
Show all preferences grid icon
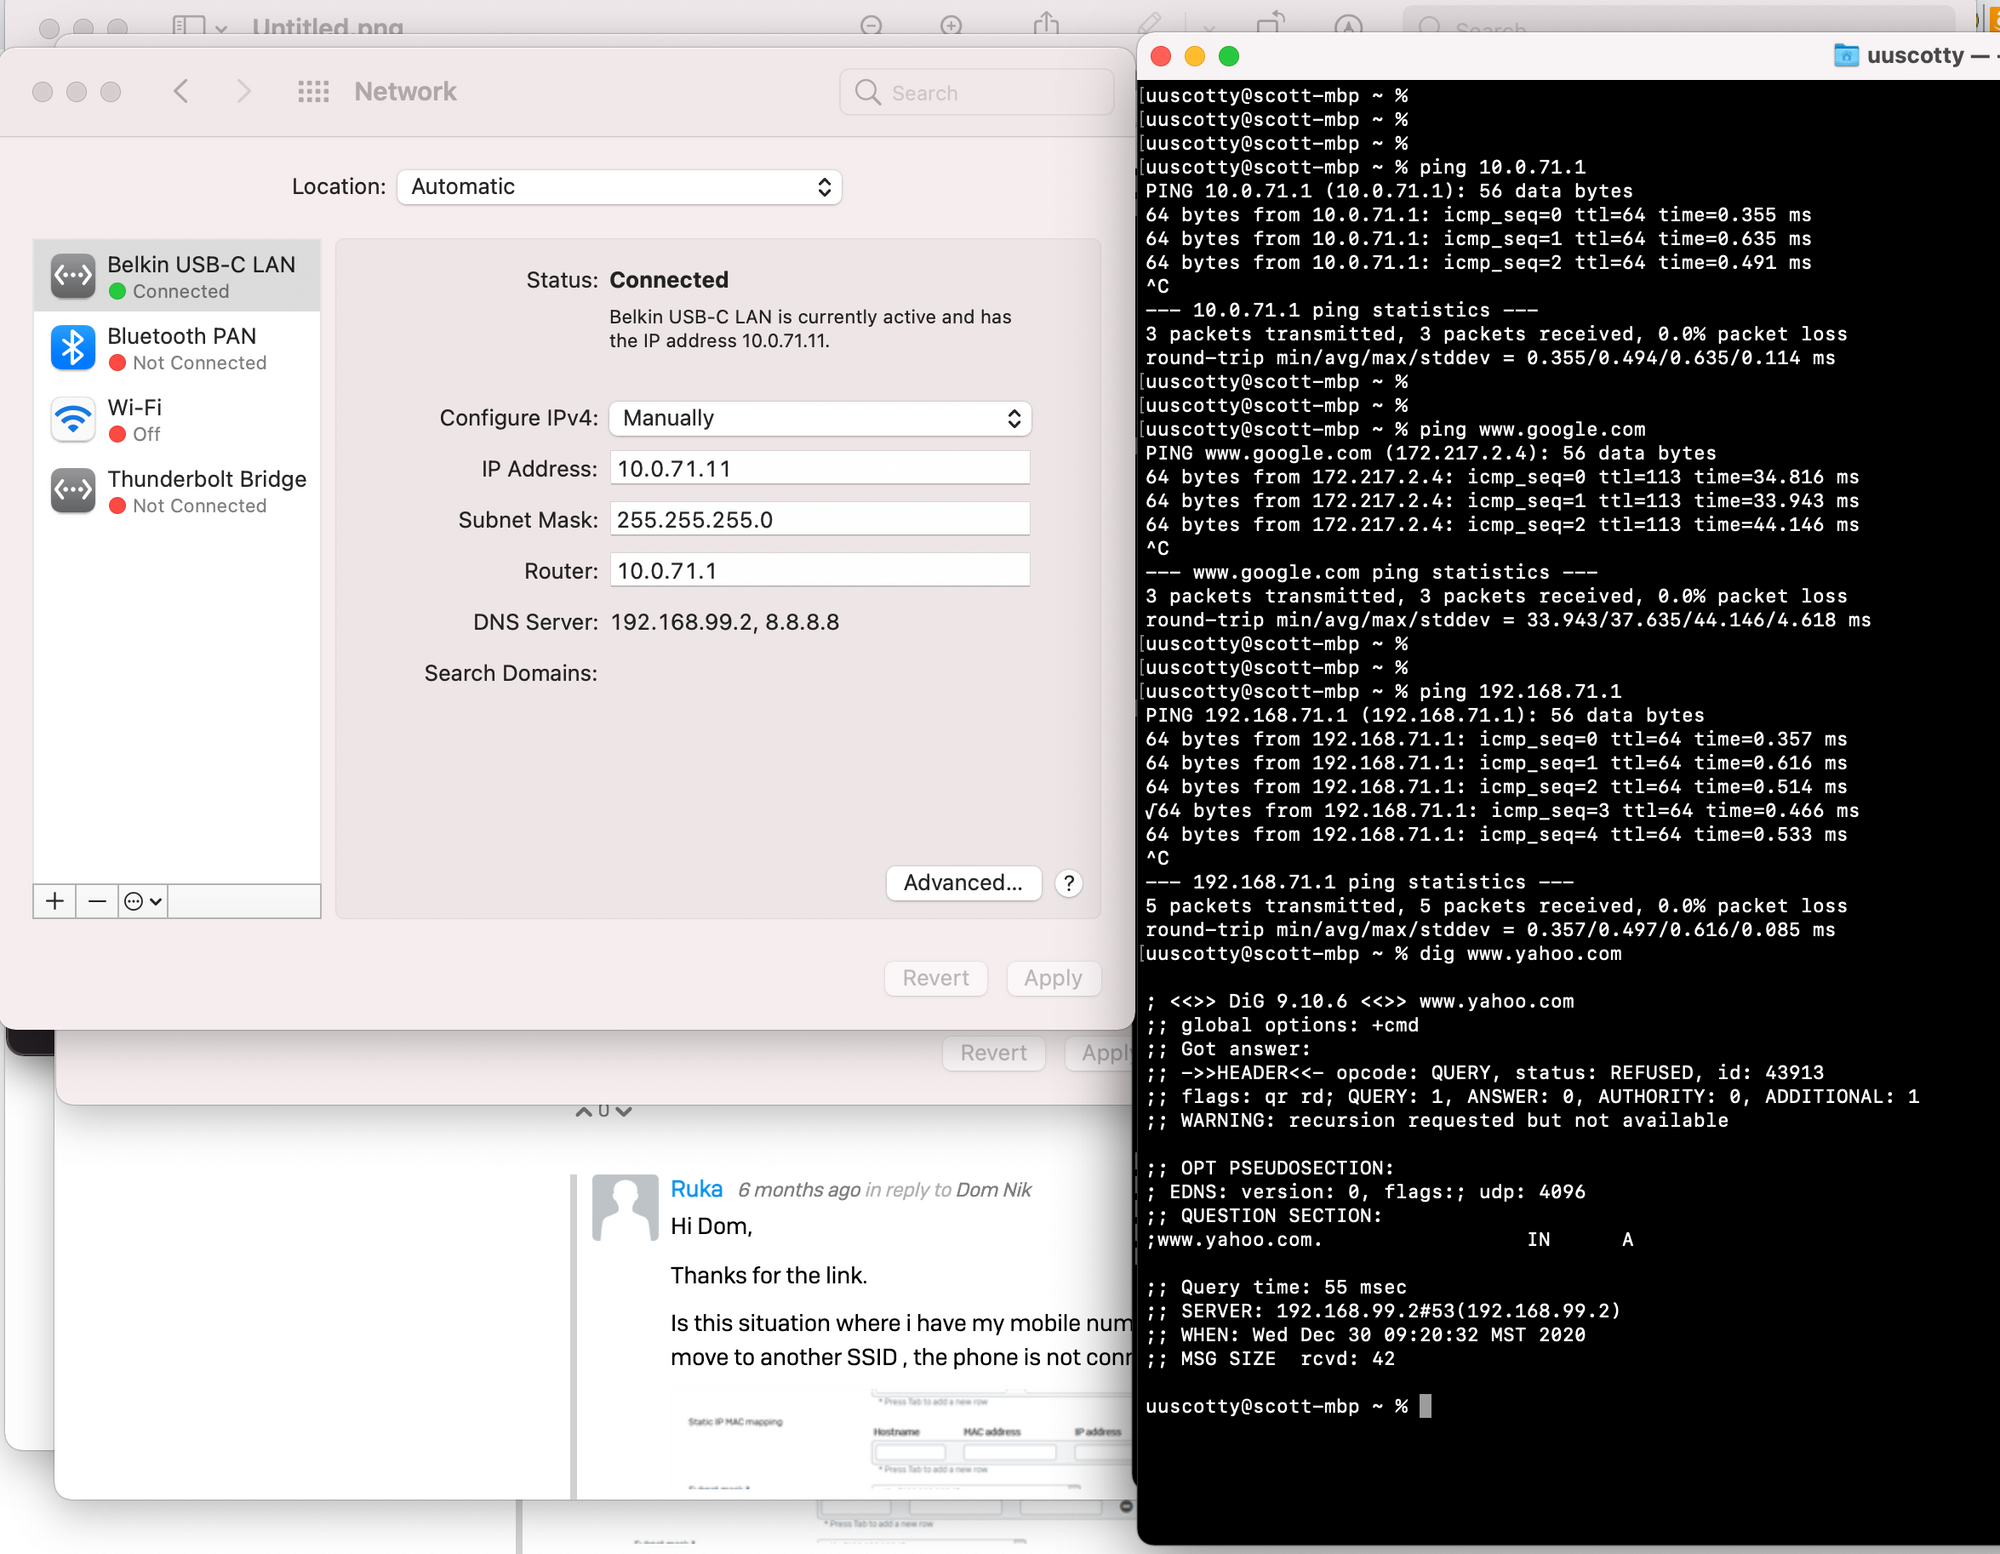(x=313, y=92)
